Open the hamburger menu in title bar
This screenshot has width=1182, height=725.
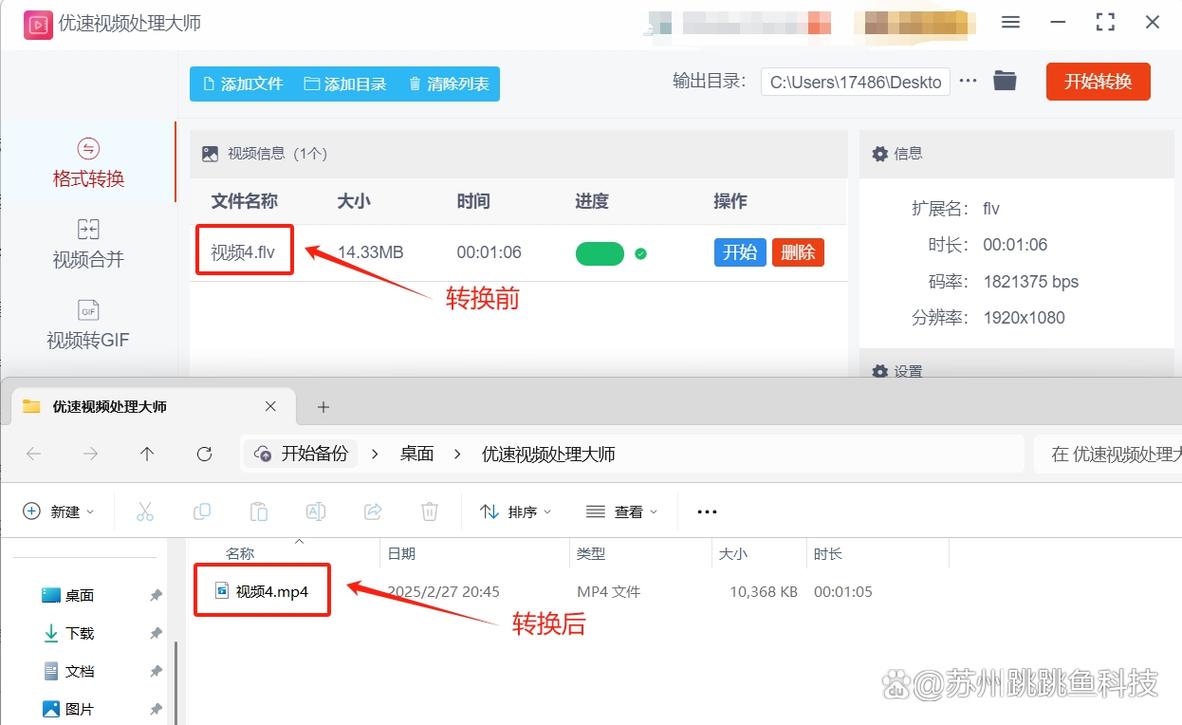click(x=1010, y=21)
